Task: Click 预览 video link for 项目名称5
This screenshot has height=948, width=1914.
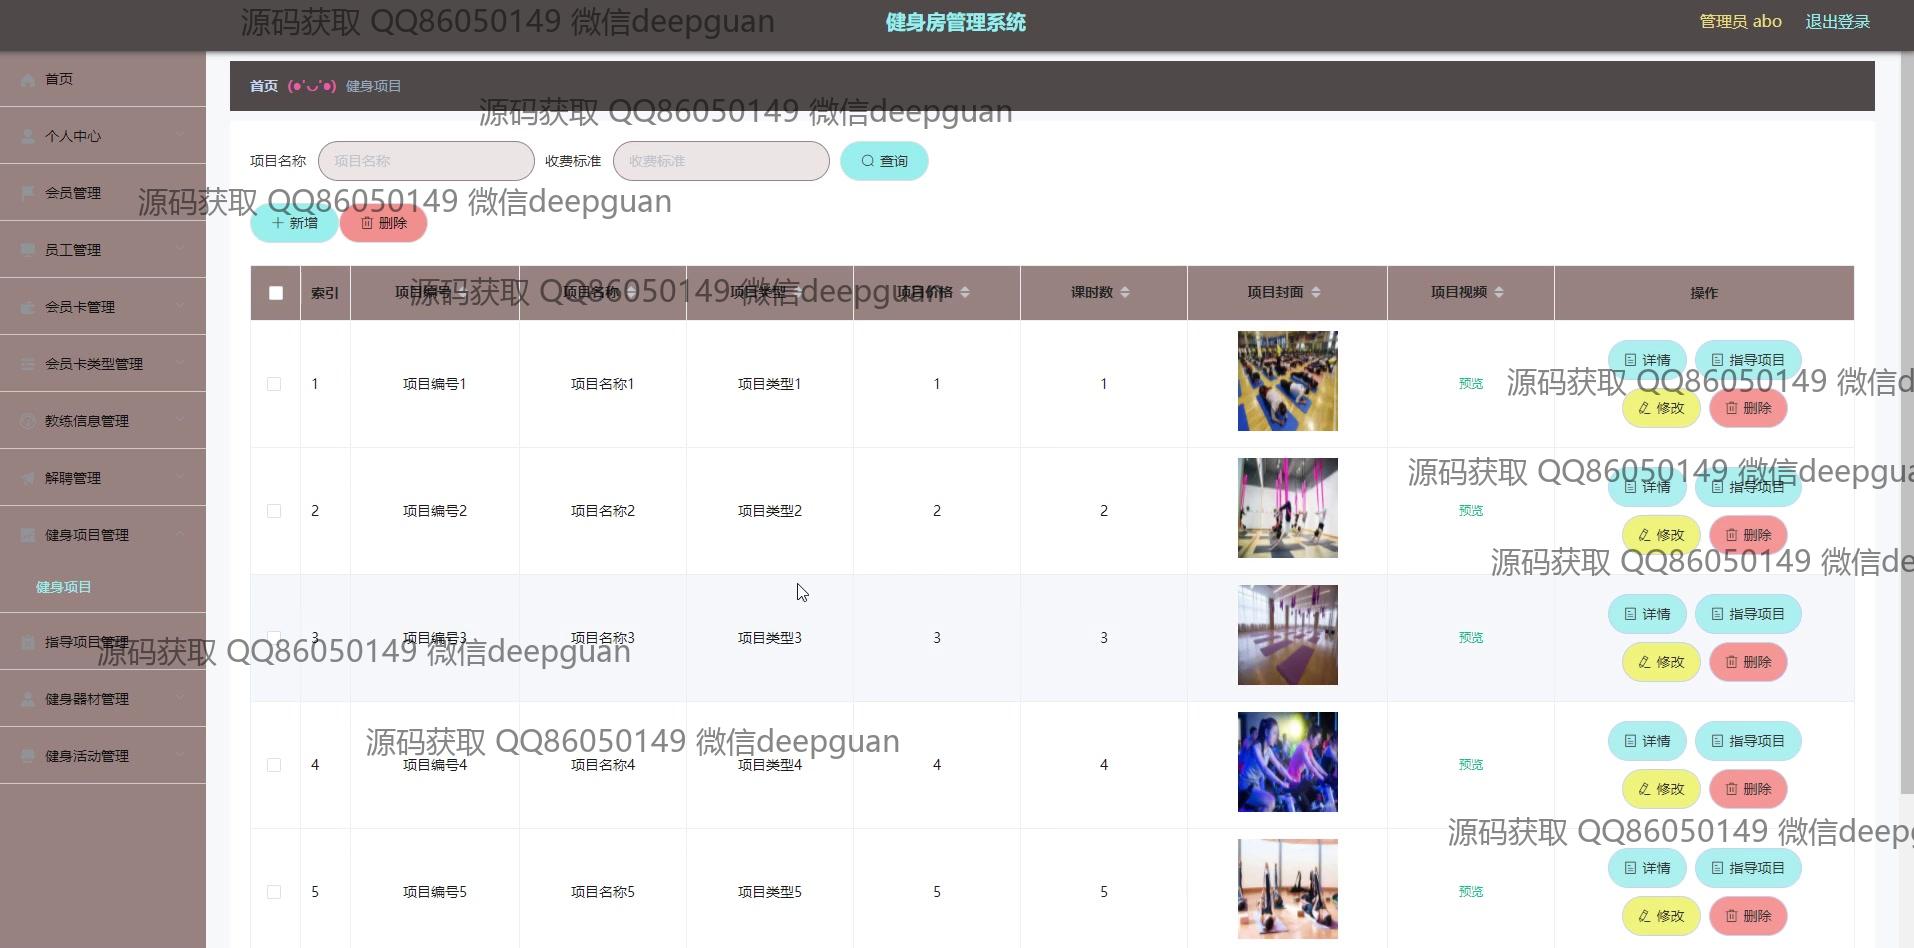Action: (x=1471, y=892)
